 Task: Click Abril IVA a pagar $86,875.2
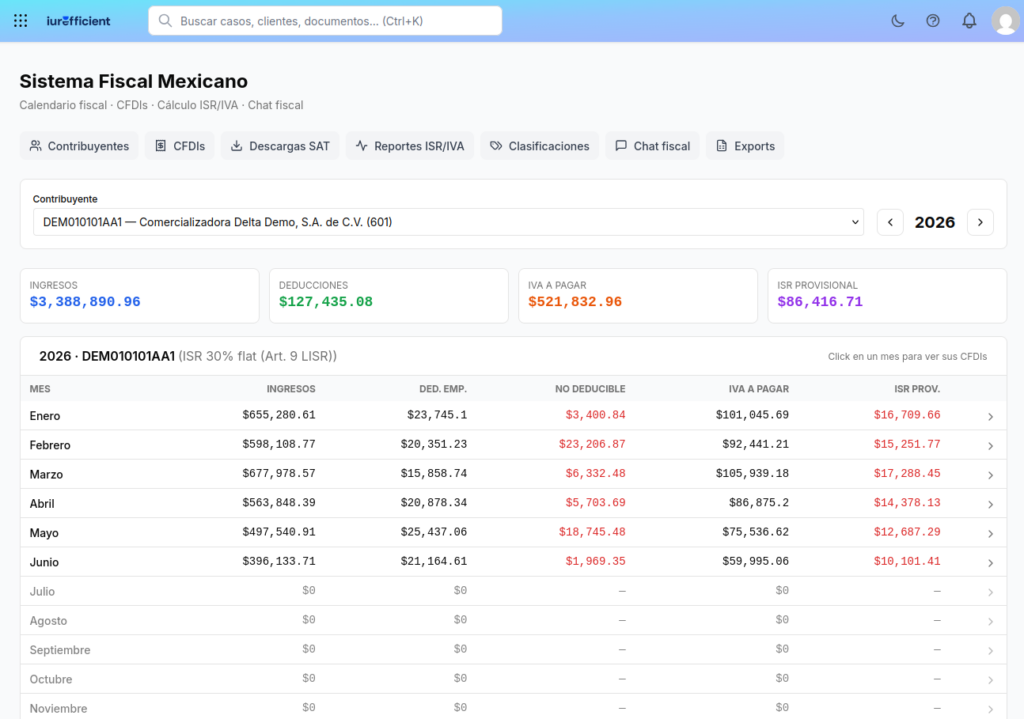(759, 503)
